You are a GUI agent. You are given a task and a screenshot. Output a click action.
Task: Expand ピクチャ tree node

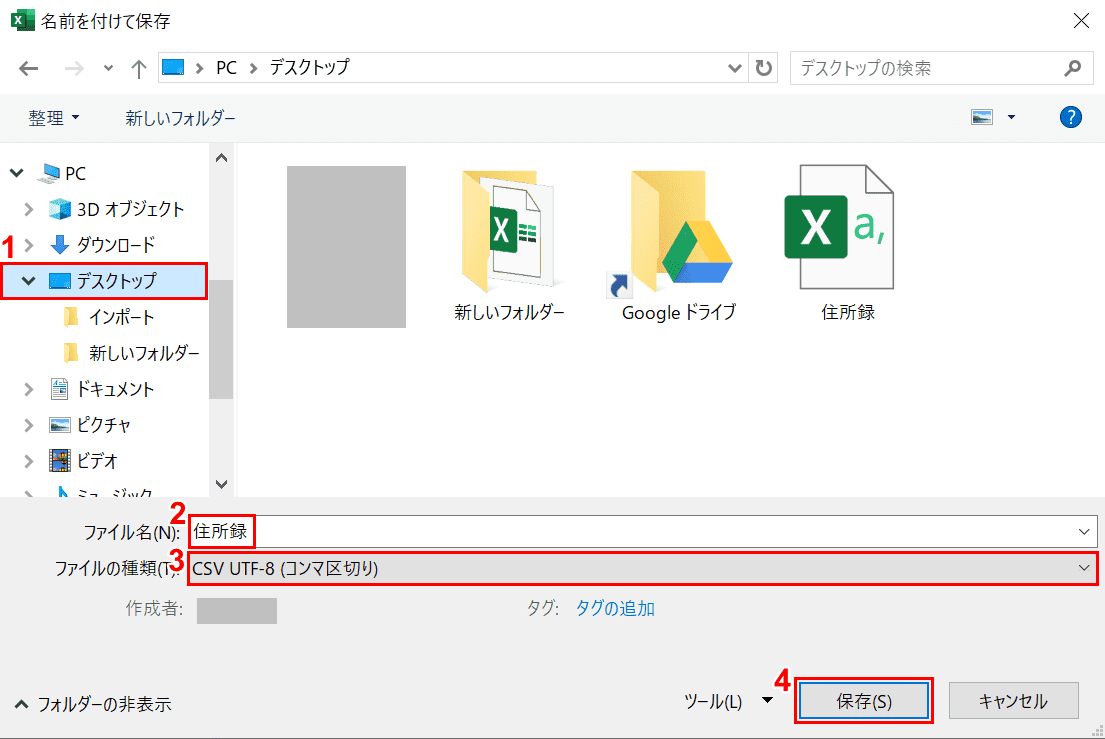[x=28, y=425]
